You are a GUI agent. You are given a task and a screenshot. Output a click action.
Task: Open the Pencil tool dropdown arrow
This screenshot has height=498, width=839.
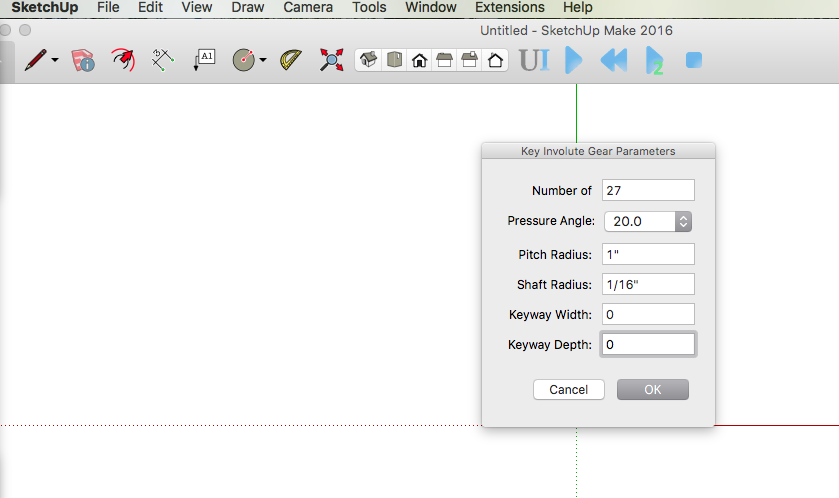(x=55, y=60)
